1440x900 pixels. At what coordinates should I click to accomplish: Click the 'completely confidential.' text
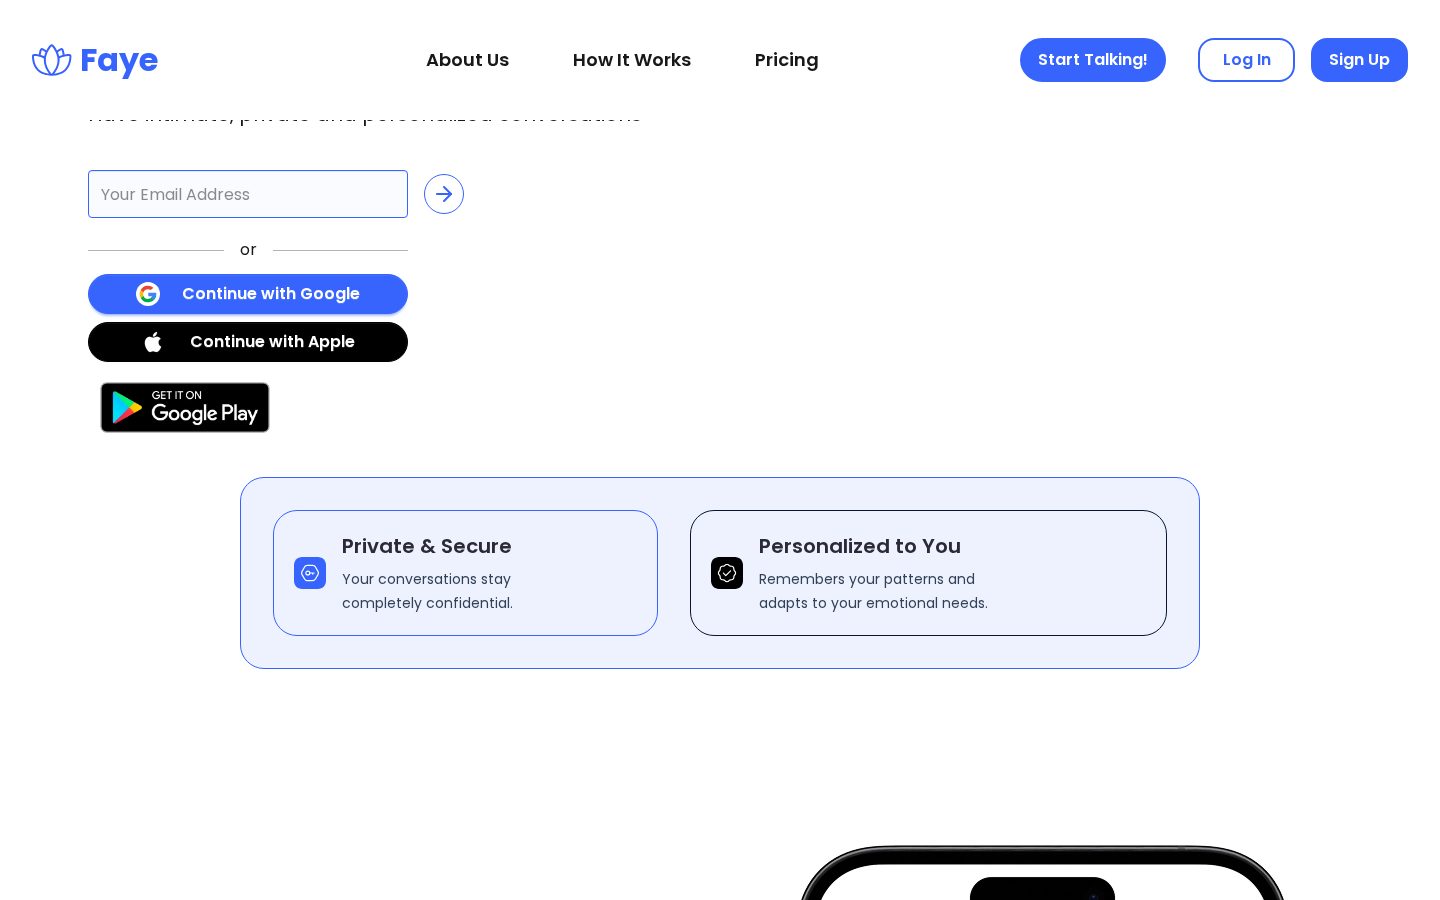pyautogui.click(x=427, y=603)
